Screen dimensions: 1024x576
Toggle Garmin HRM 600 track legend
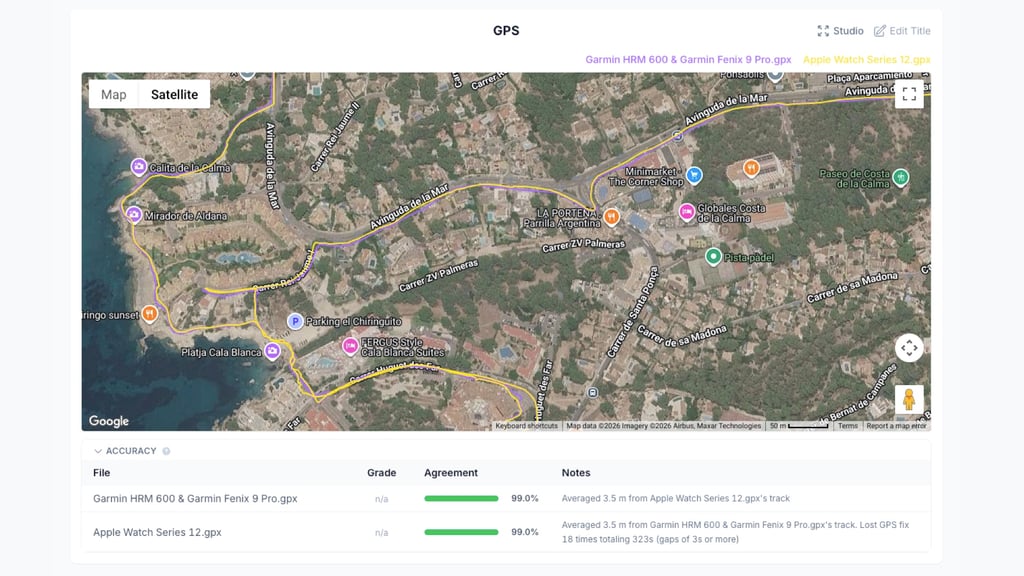click(688, 59)
